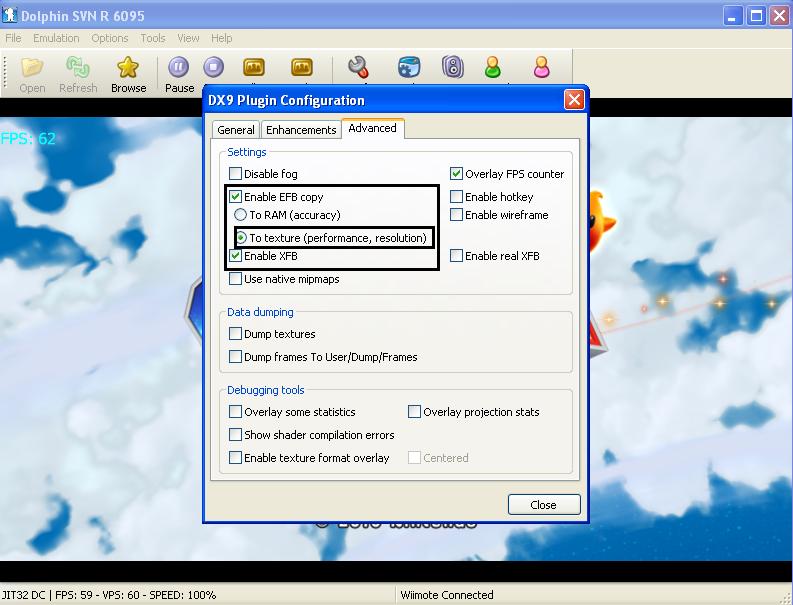Open the Options menu
Screen dimensions: 793x605
(x=110, y=38)
